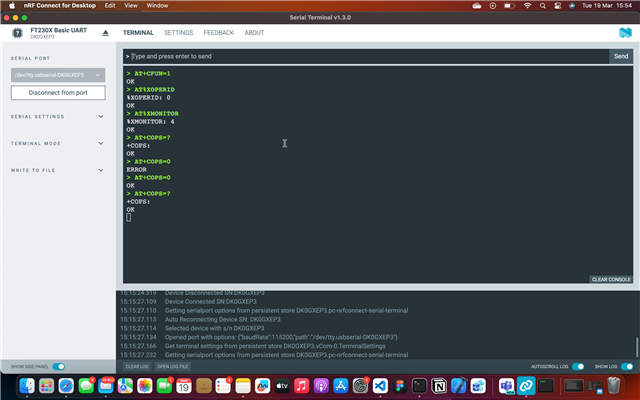The image size is (640, 400).
Task: Eject the FT230X Basic UART device
Action: (106, 33)
